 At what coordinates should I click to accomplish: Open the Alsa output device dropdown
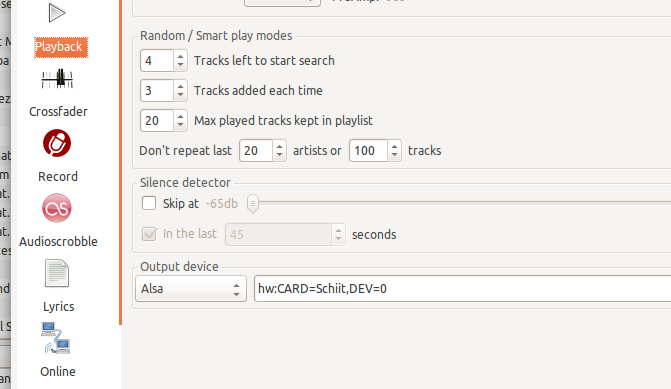[191, 288]
